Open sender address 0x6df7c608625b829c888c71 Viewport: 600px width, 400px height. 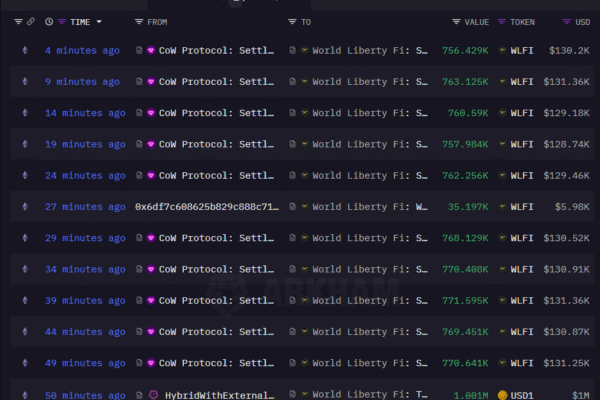click(207, 207)
